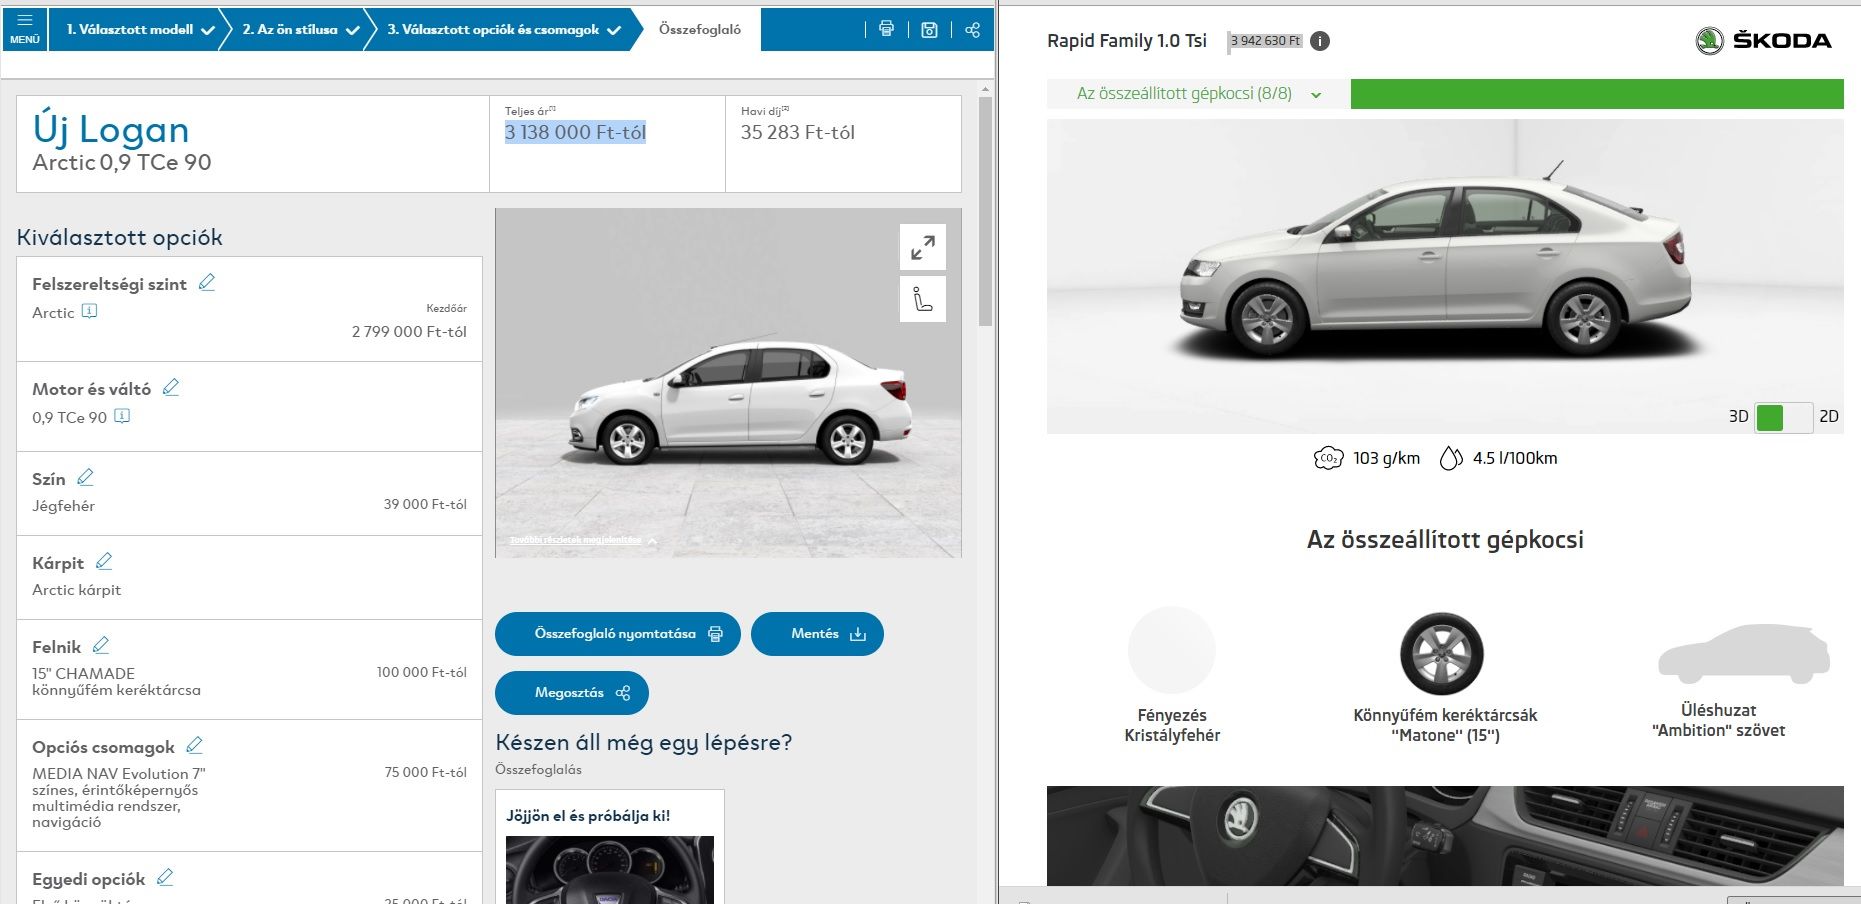The height and width of the screenshot is (904, 1861).
Task: Click the fuel consumption drop icon
Action: [x=1451, y=458]
